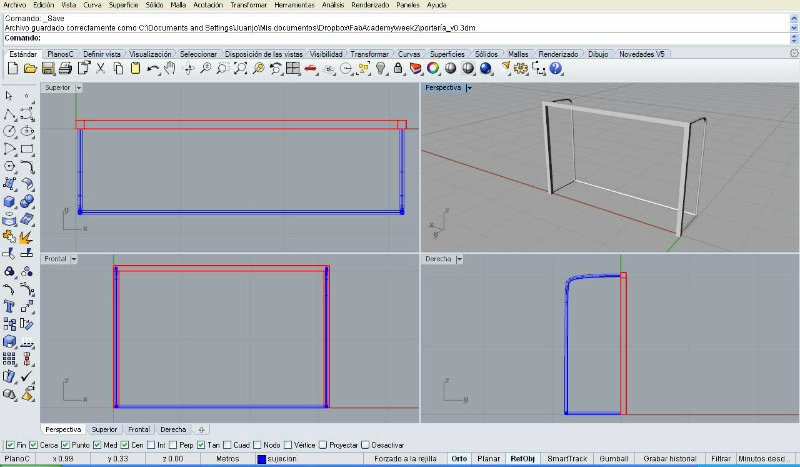Select the Polygon hexagon tool
This screenshot has width=800, height=467.
coord(9,166)
